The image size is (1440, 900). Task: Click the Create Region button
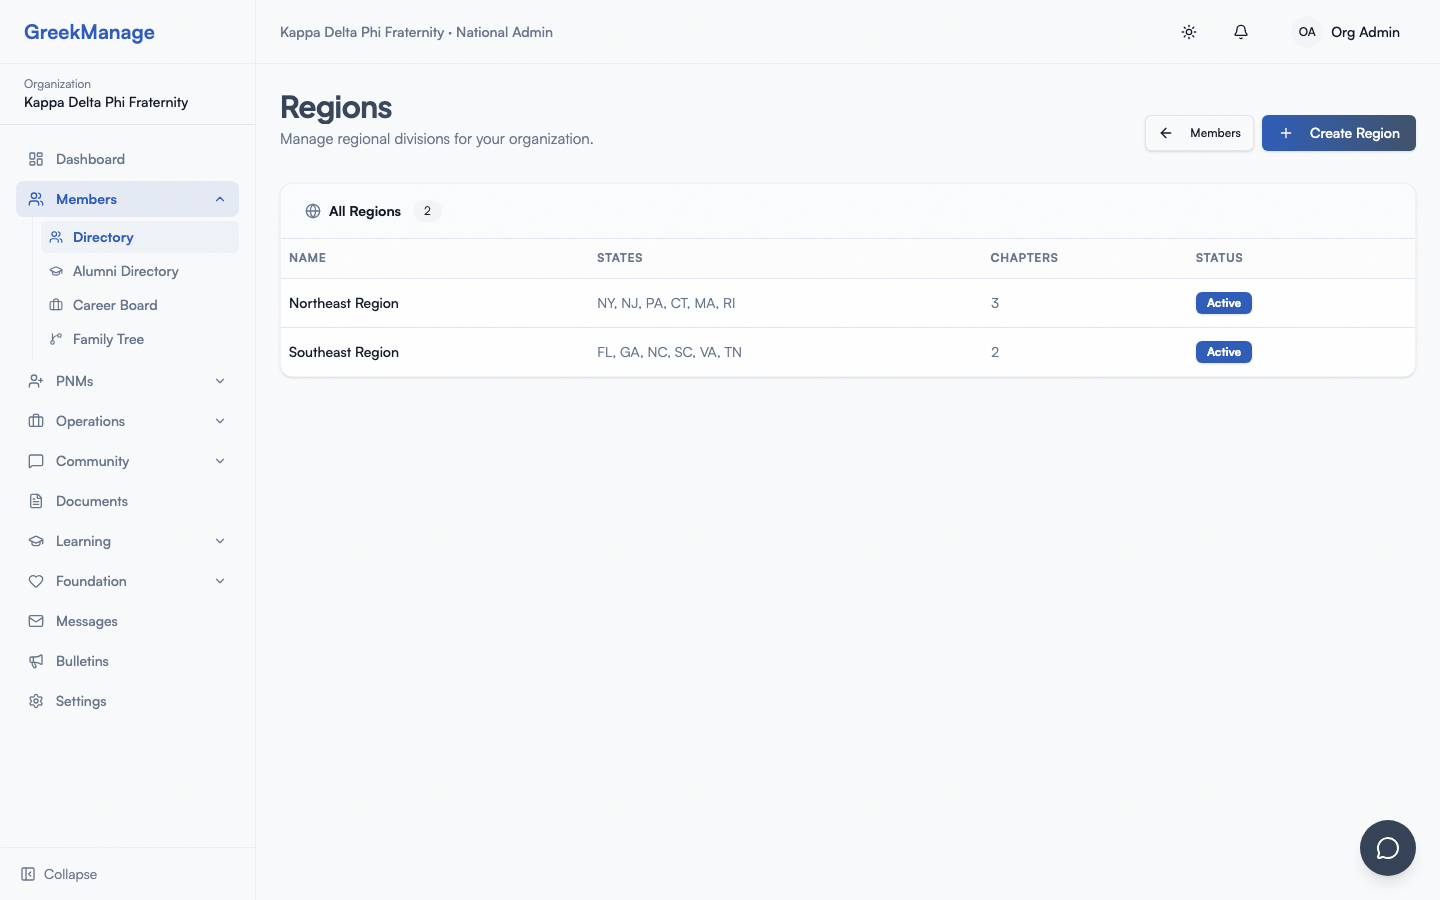(x=1339, y=133)
